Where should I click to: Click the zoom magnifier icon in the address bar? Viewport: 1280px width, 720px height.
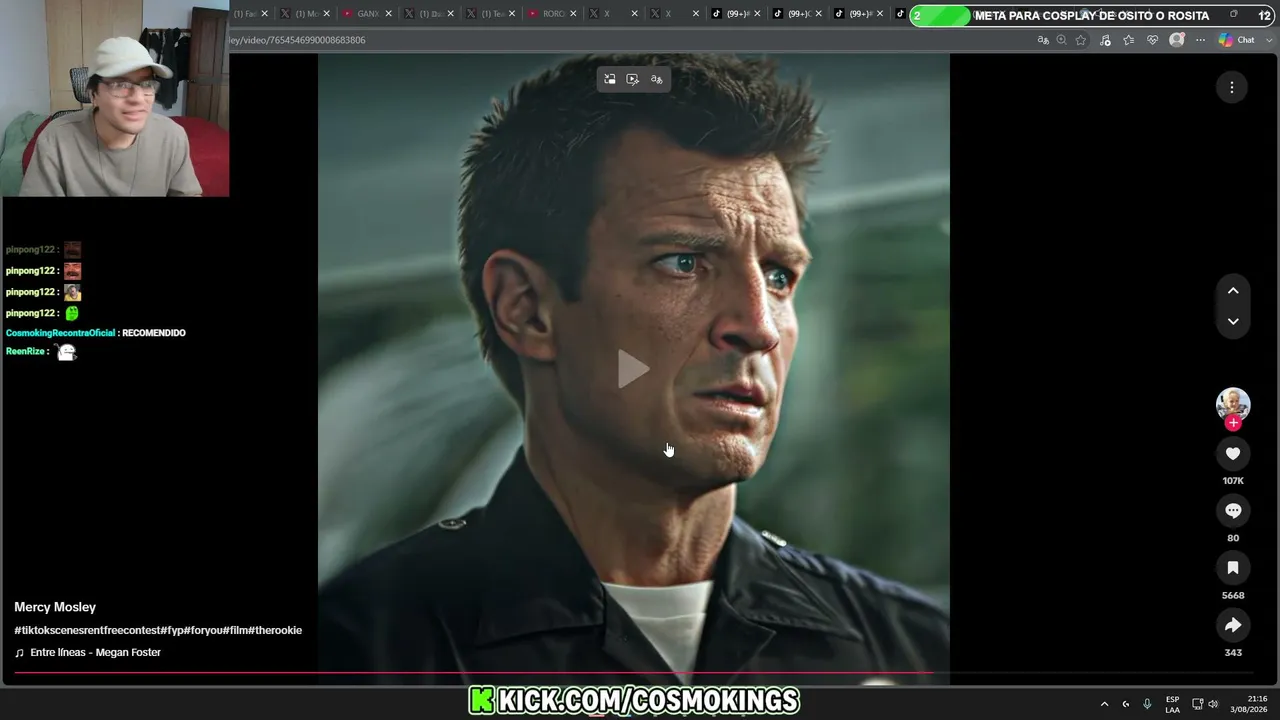[x=1061, y=40]
